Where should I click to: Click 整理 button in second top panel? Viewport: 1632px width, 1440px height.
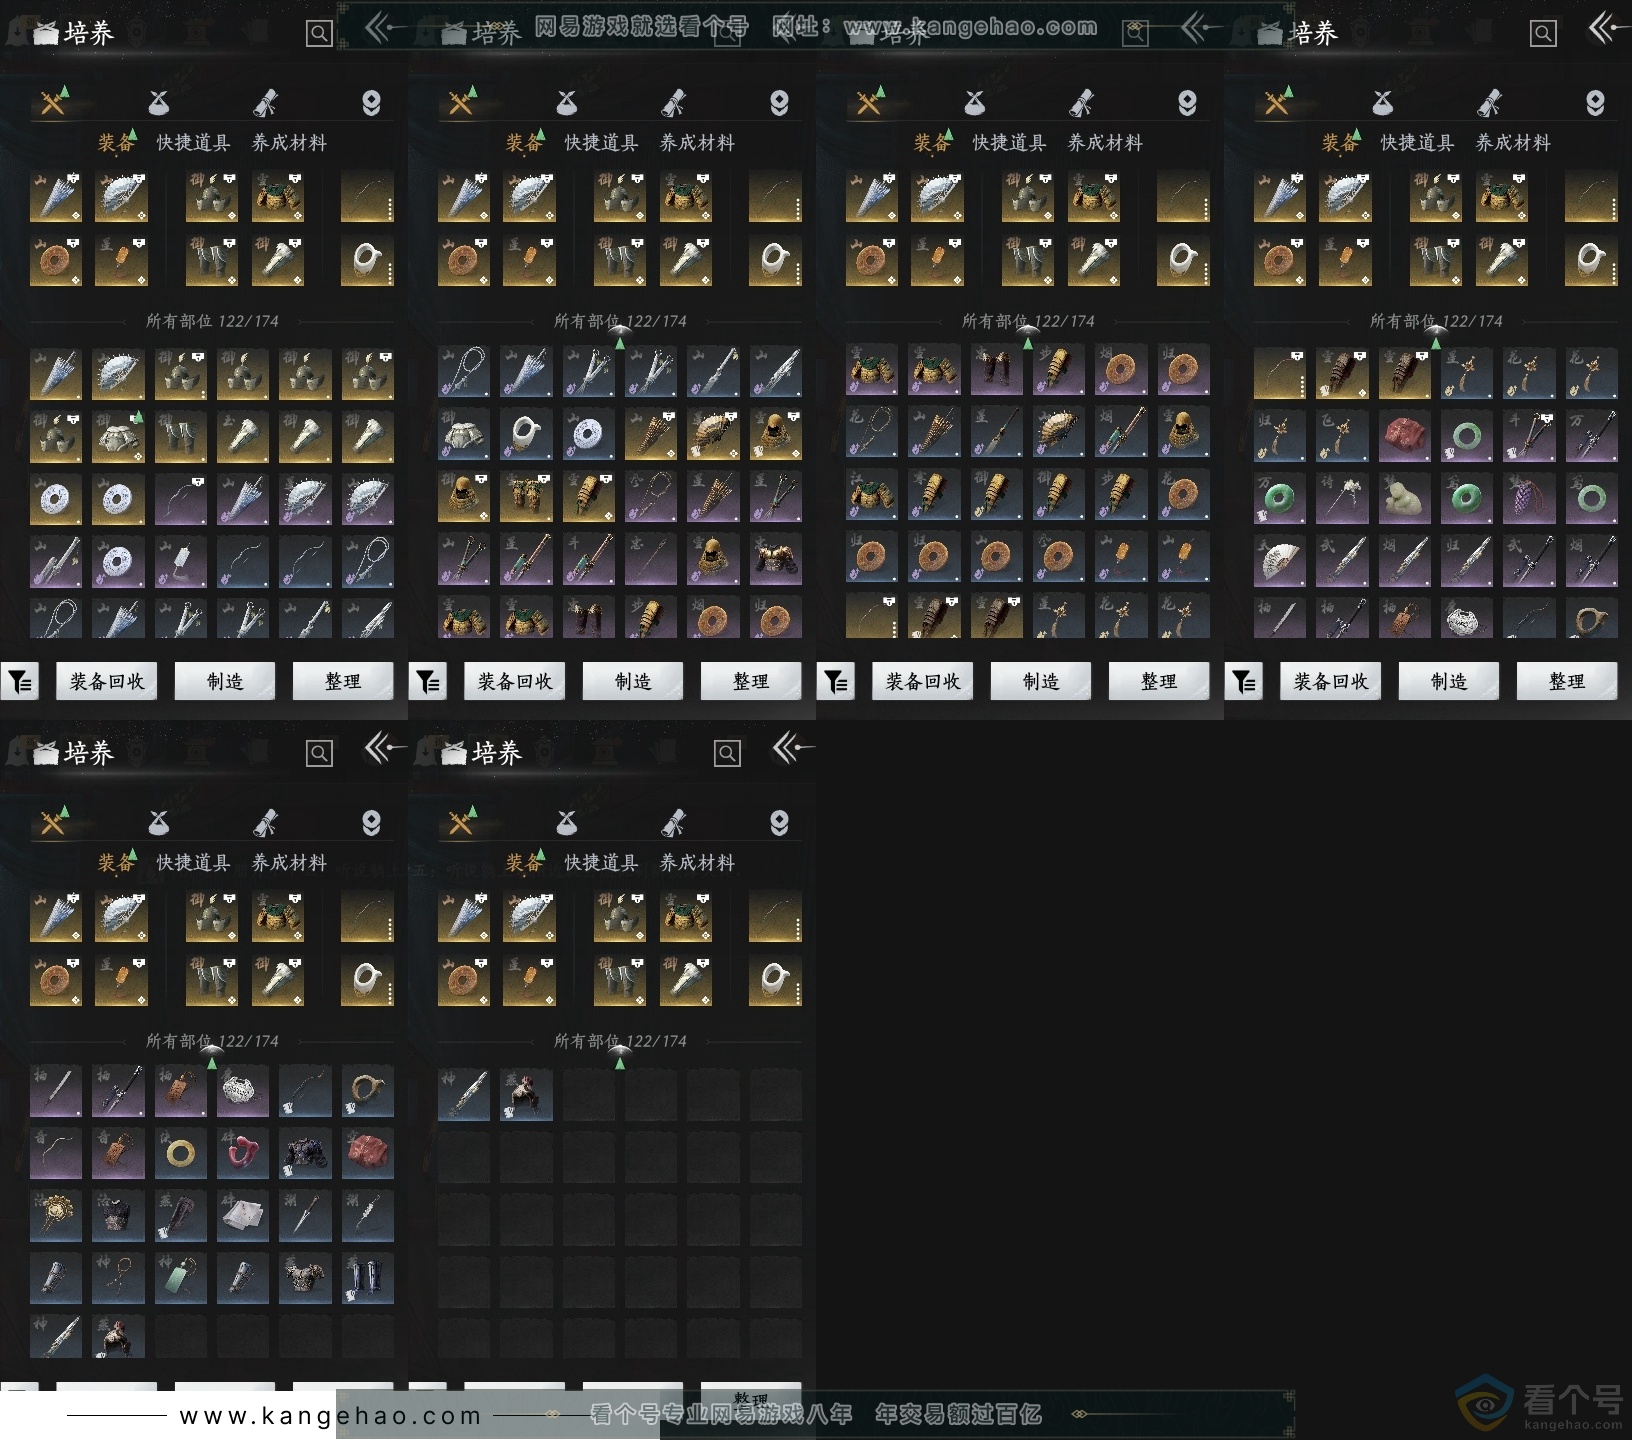pyautogui.click(x=751, y=681)
